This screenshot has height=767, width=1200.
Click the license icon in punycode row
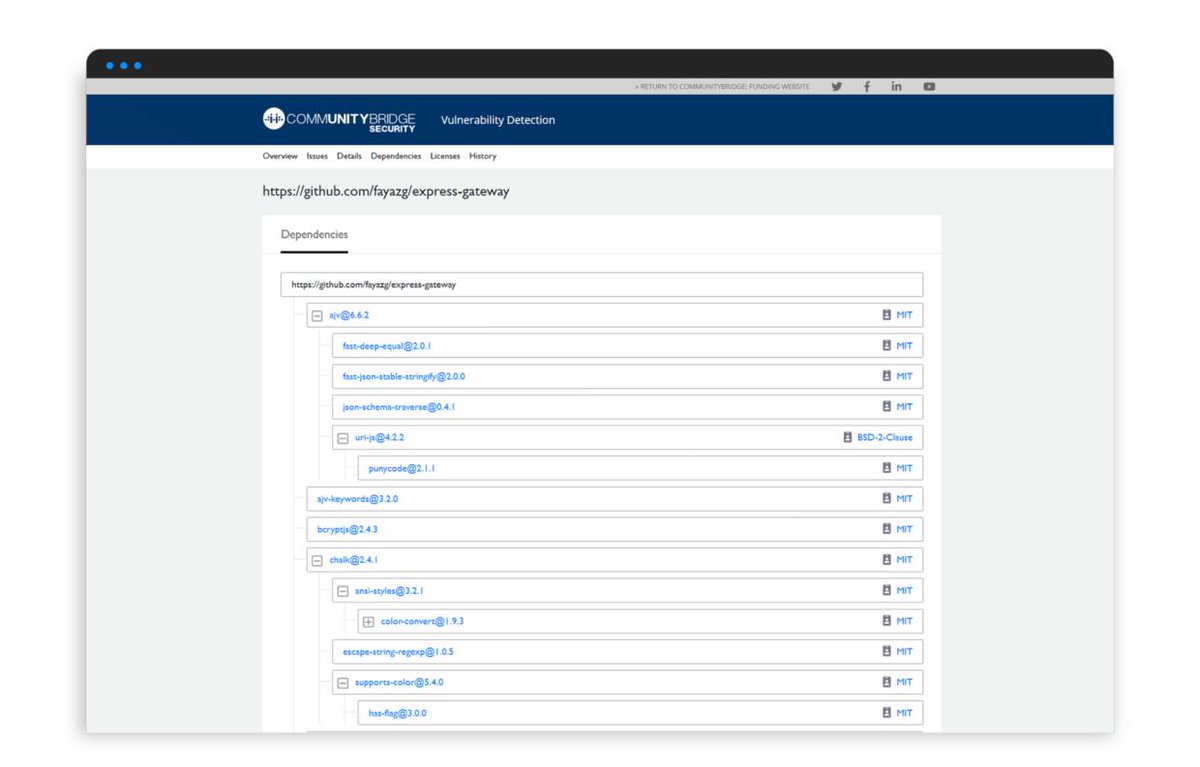(x=886, y=468)
